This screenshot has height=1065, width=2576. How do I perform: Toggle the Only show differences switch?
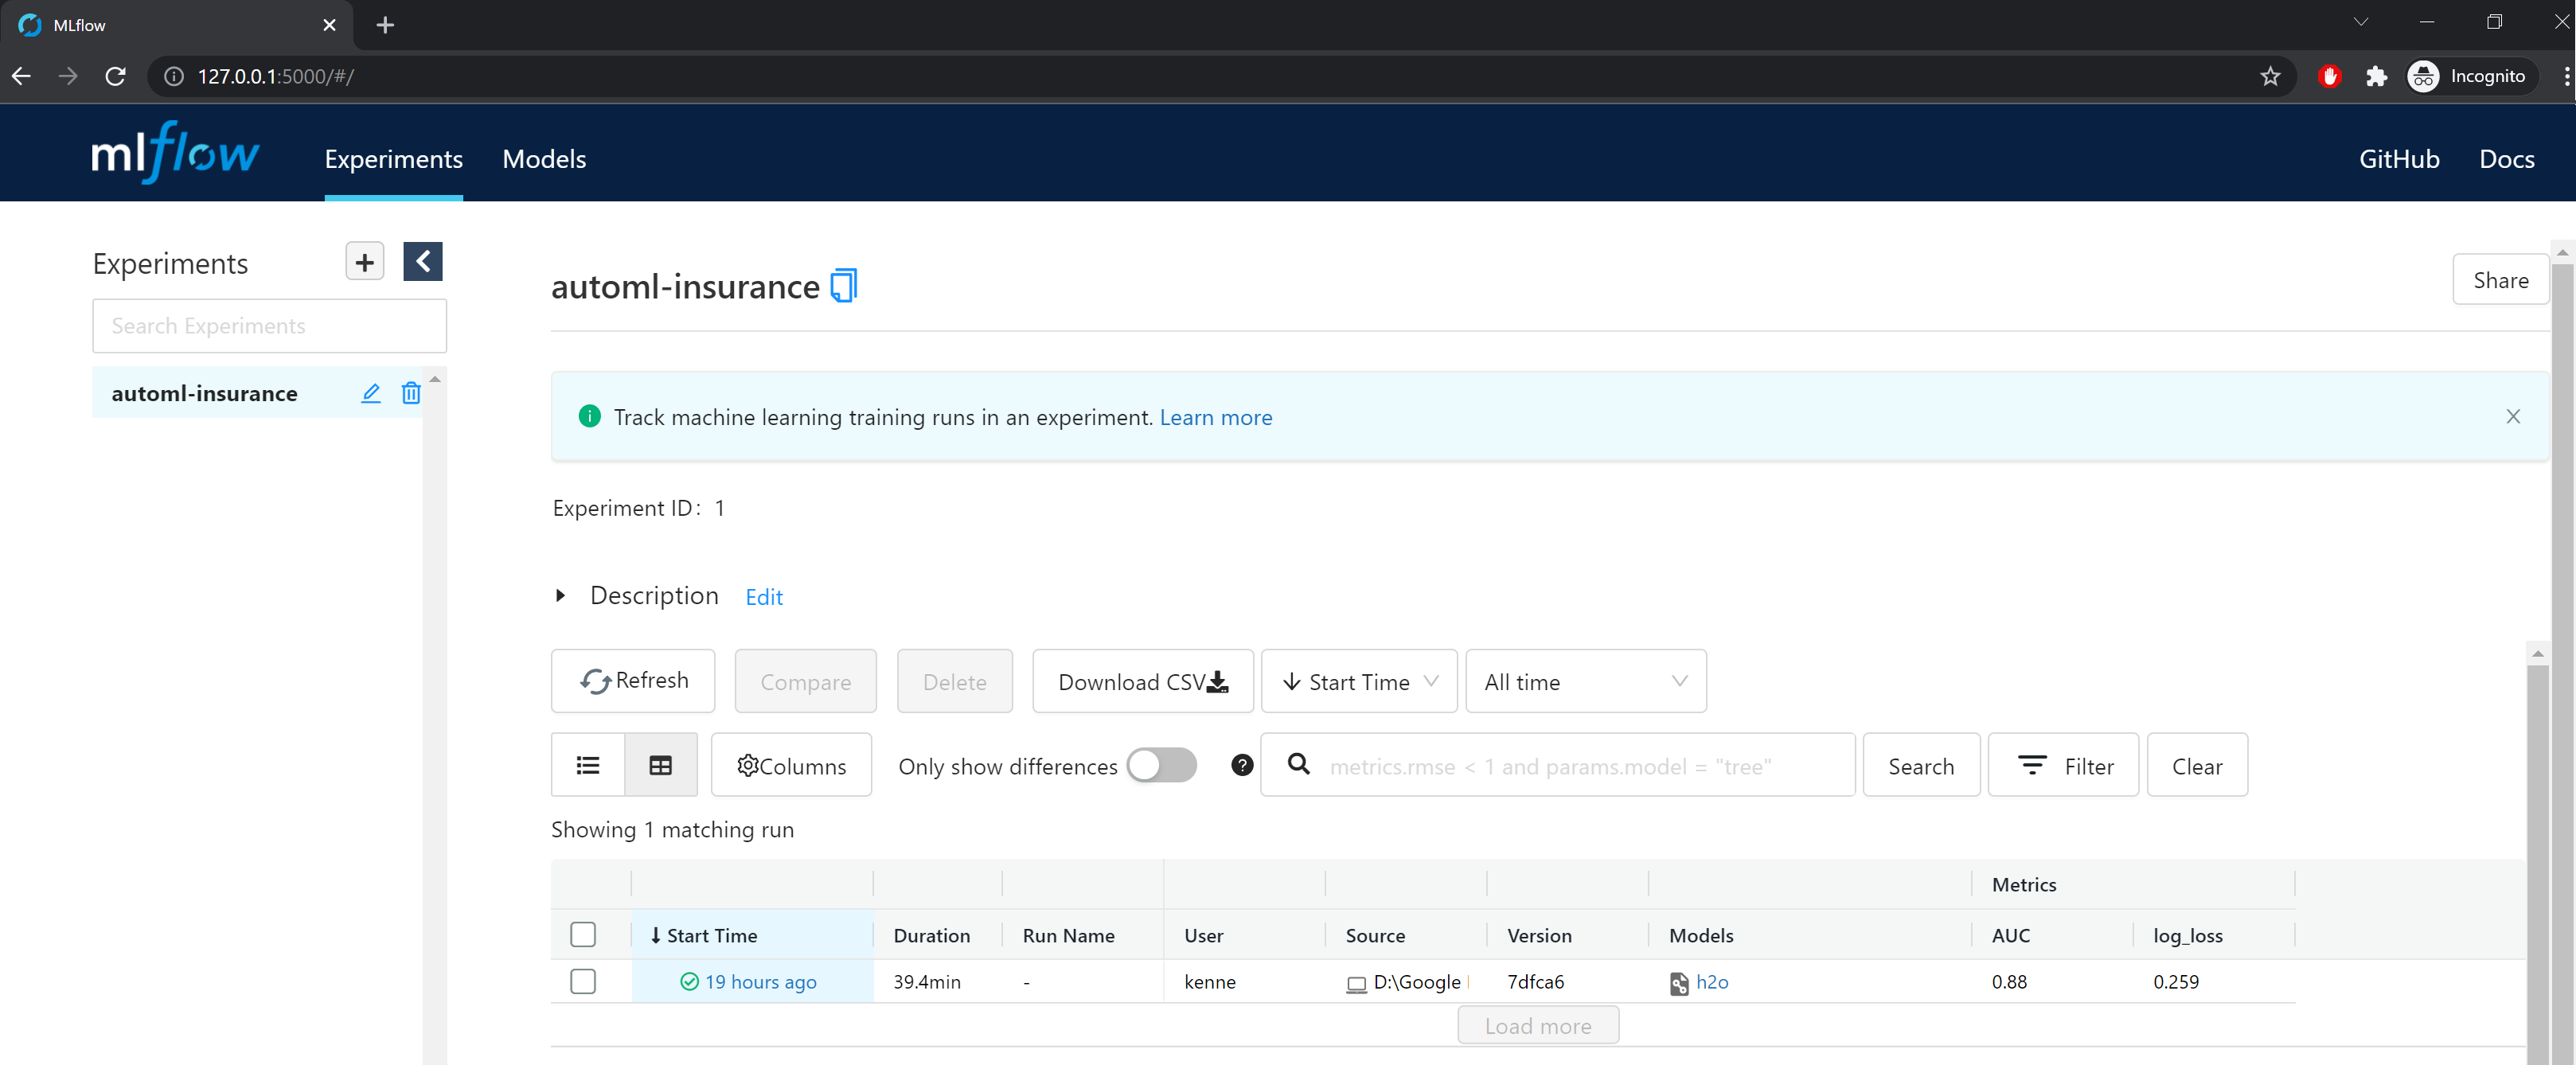coord(1161,765)
